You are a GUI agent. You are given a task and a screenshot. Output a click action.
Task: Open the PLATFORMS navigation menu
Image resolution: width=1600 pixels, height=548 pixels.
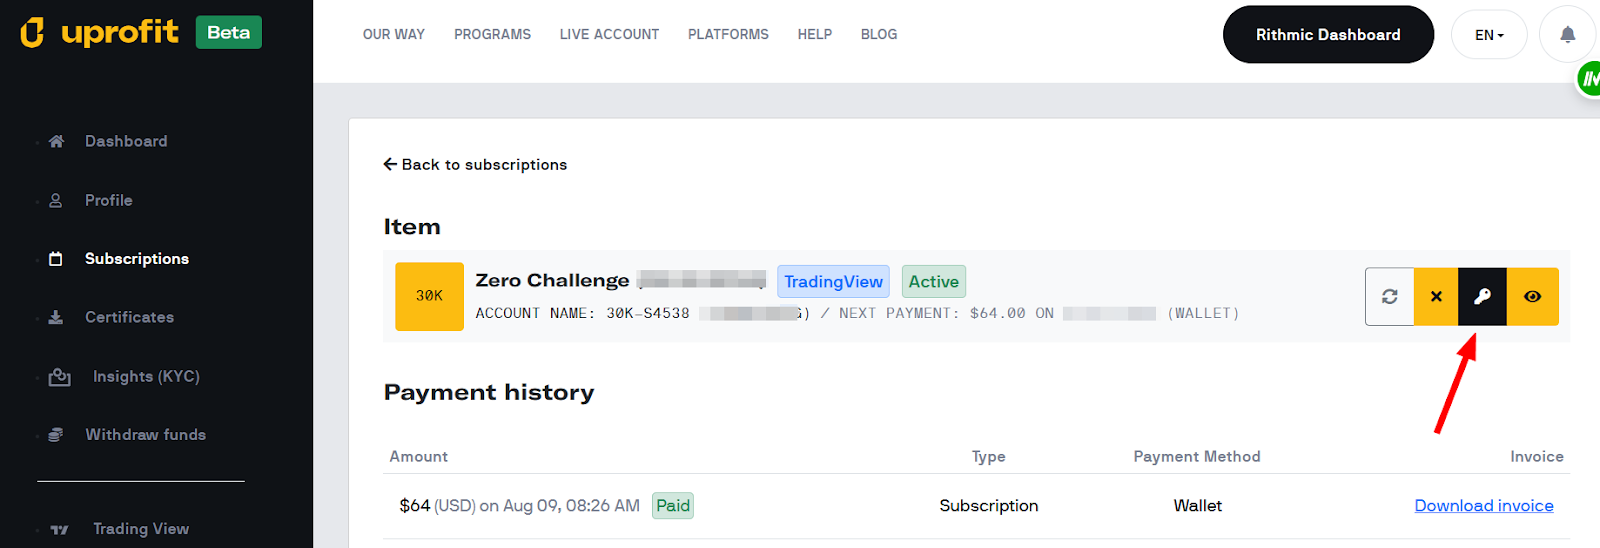click(x=728, y=34)
